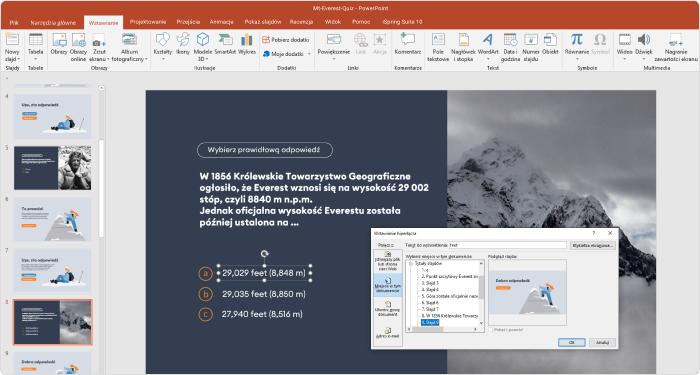Viewport: 700px width, 375px height.
Task: Select slide 4 thumbnail in panel
Action: click(53, 116)
